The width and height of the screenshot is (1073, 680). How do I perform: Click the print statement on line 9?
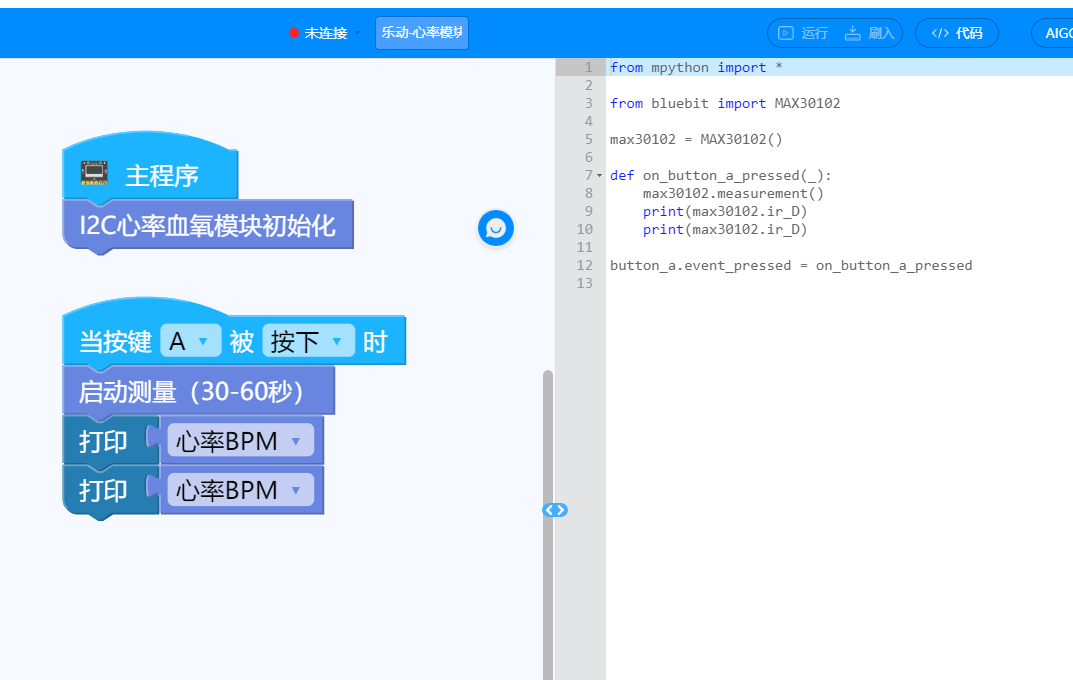[x=725, y=211]
